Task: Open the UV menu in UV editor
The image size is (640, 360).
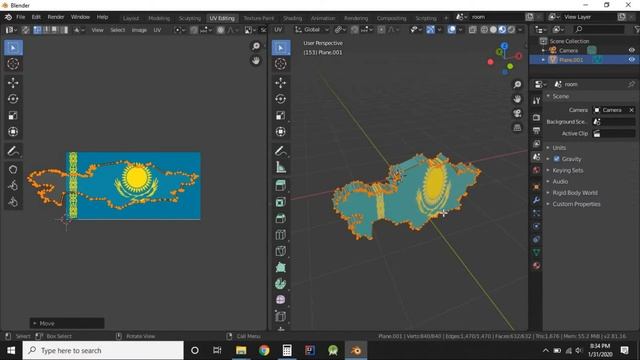Action: click(157, 30)
